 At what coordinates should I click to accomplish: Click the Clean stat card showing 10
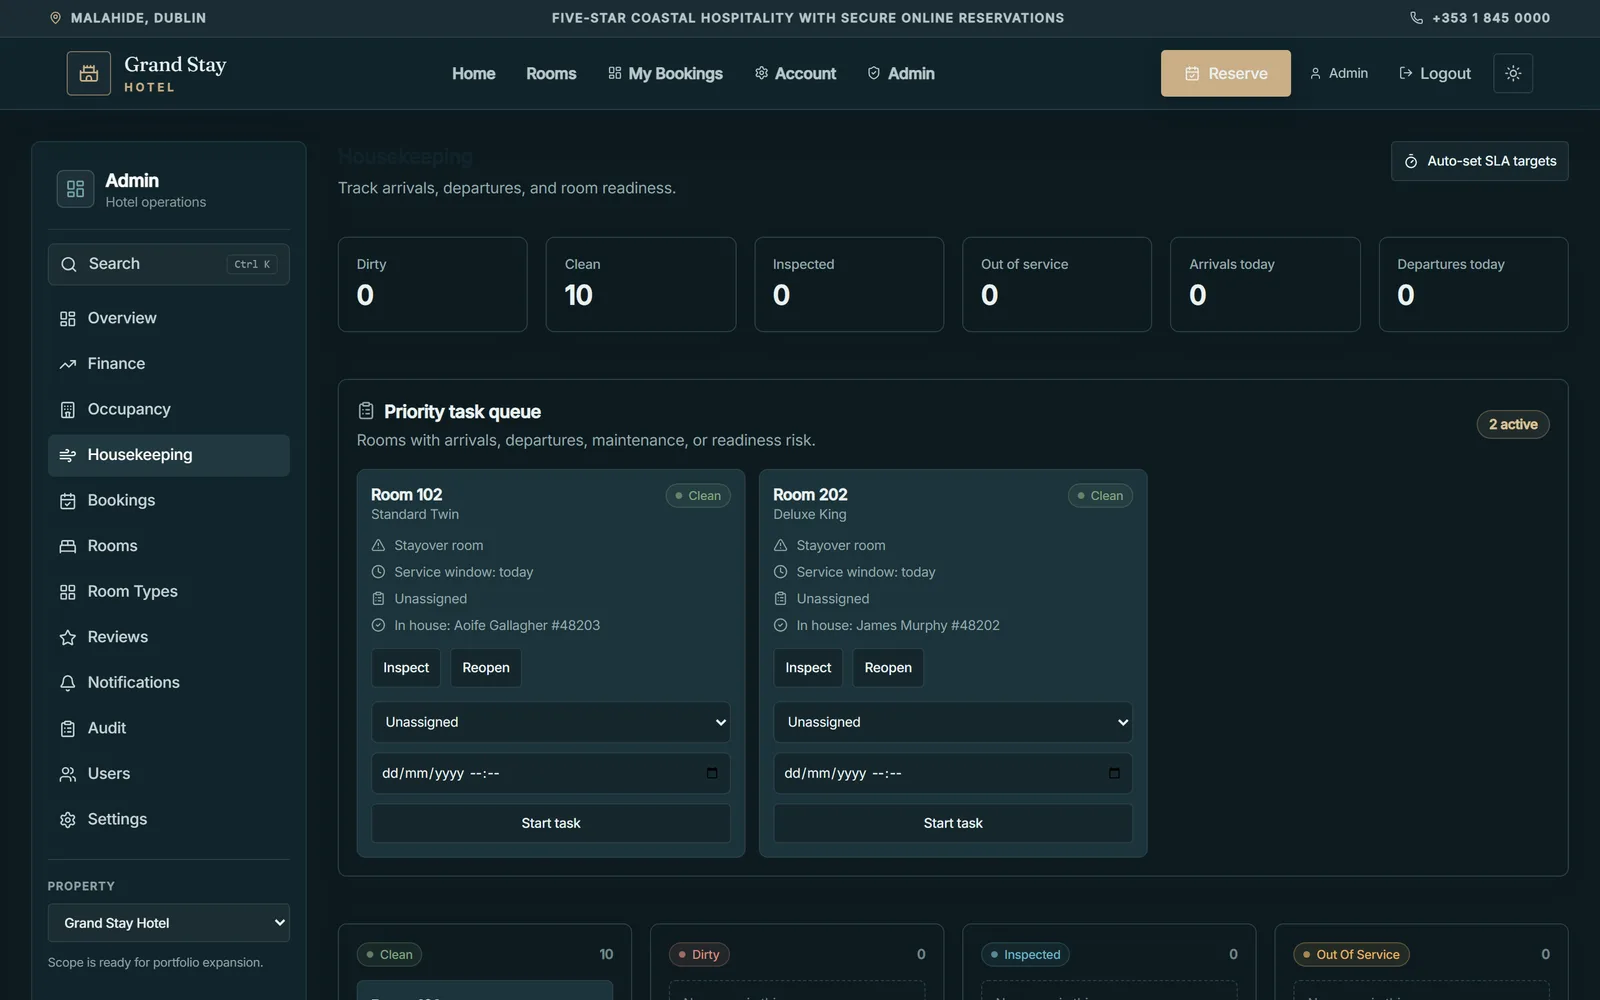click(x=641, y=284)
